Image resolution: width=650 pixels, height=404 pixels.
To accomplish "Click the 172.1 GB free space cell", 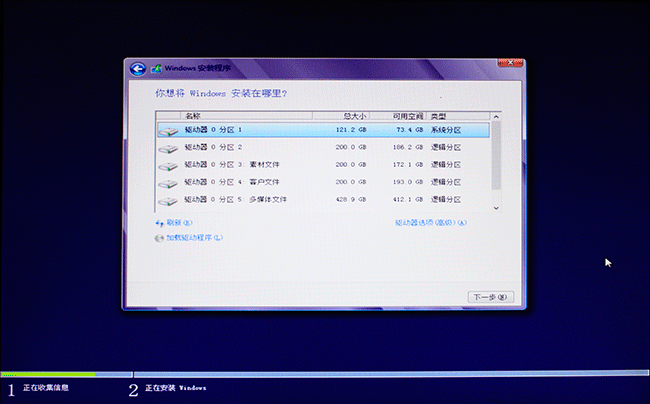I will 407,165.
